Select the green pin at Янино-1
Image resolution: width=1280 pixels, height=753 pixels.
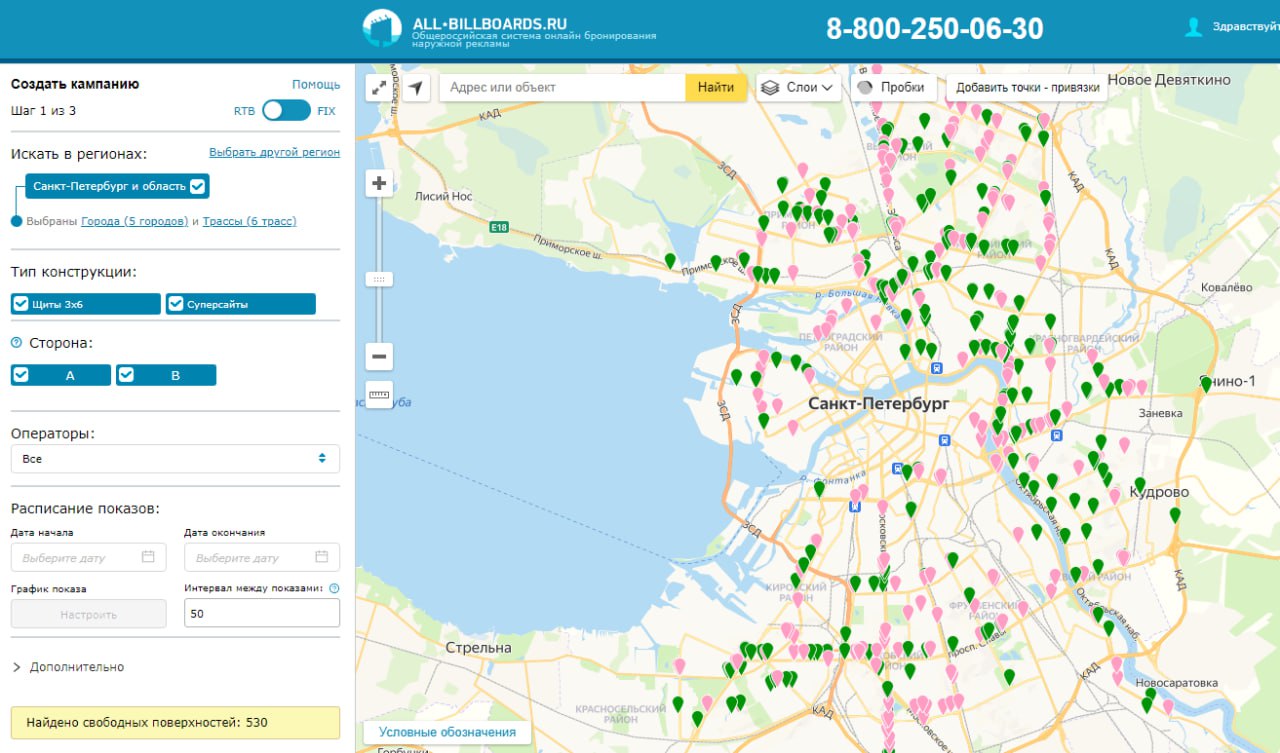point(1206,384)
